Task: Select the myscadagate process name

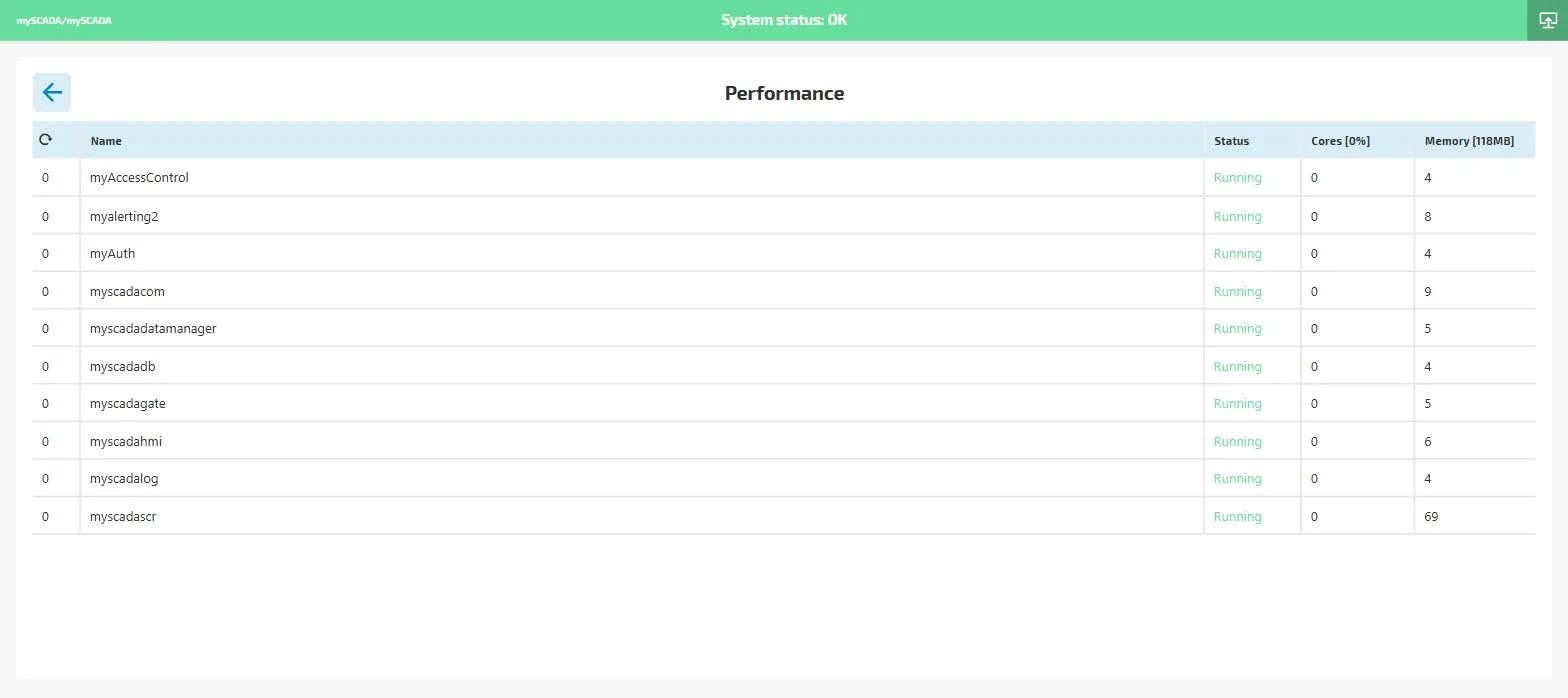Action: pyautogui.click(x=127, y=404)
